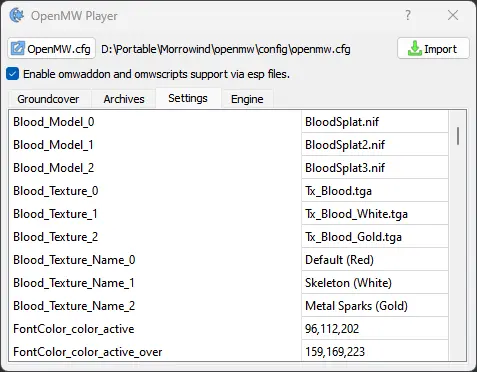Edit the BloodSplat2.nif value cell
This screenshot has width=477, height=372.
(375, 145)
